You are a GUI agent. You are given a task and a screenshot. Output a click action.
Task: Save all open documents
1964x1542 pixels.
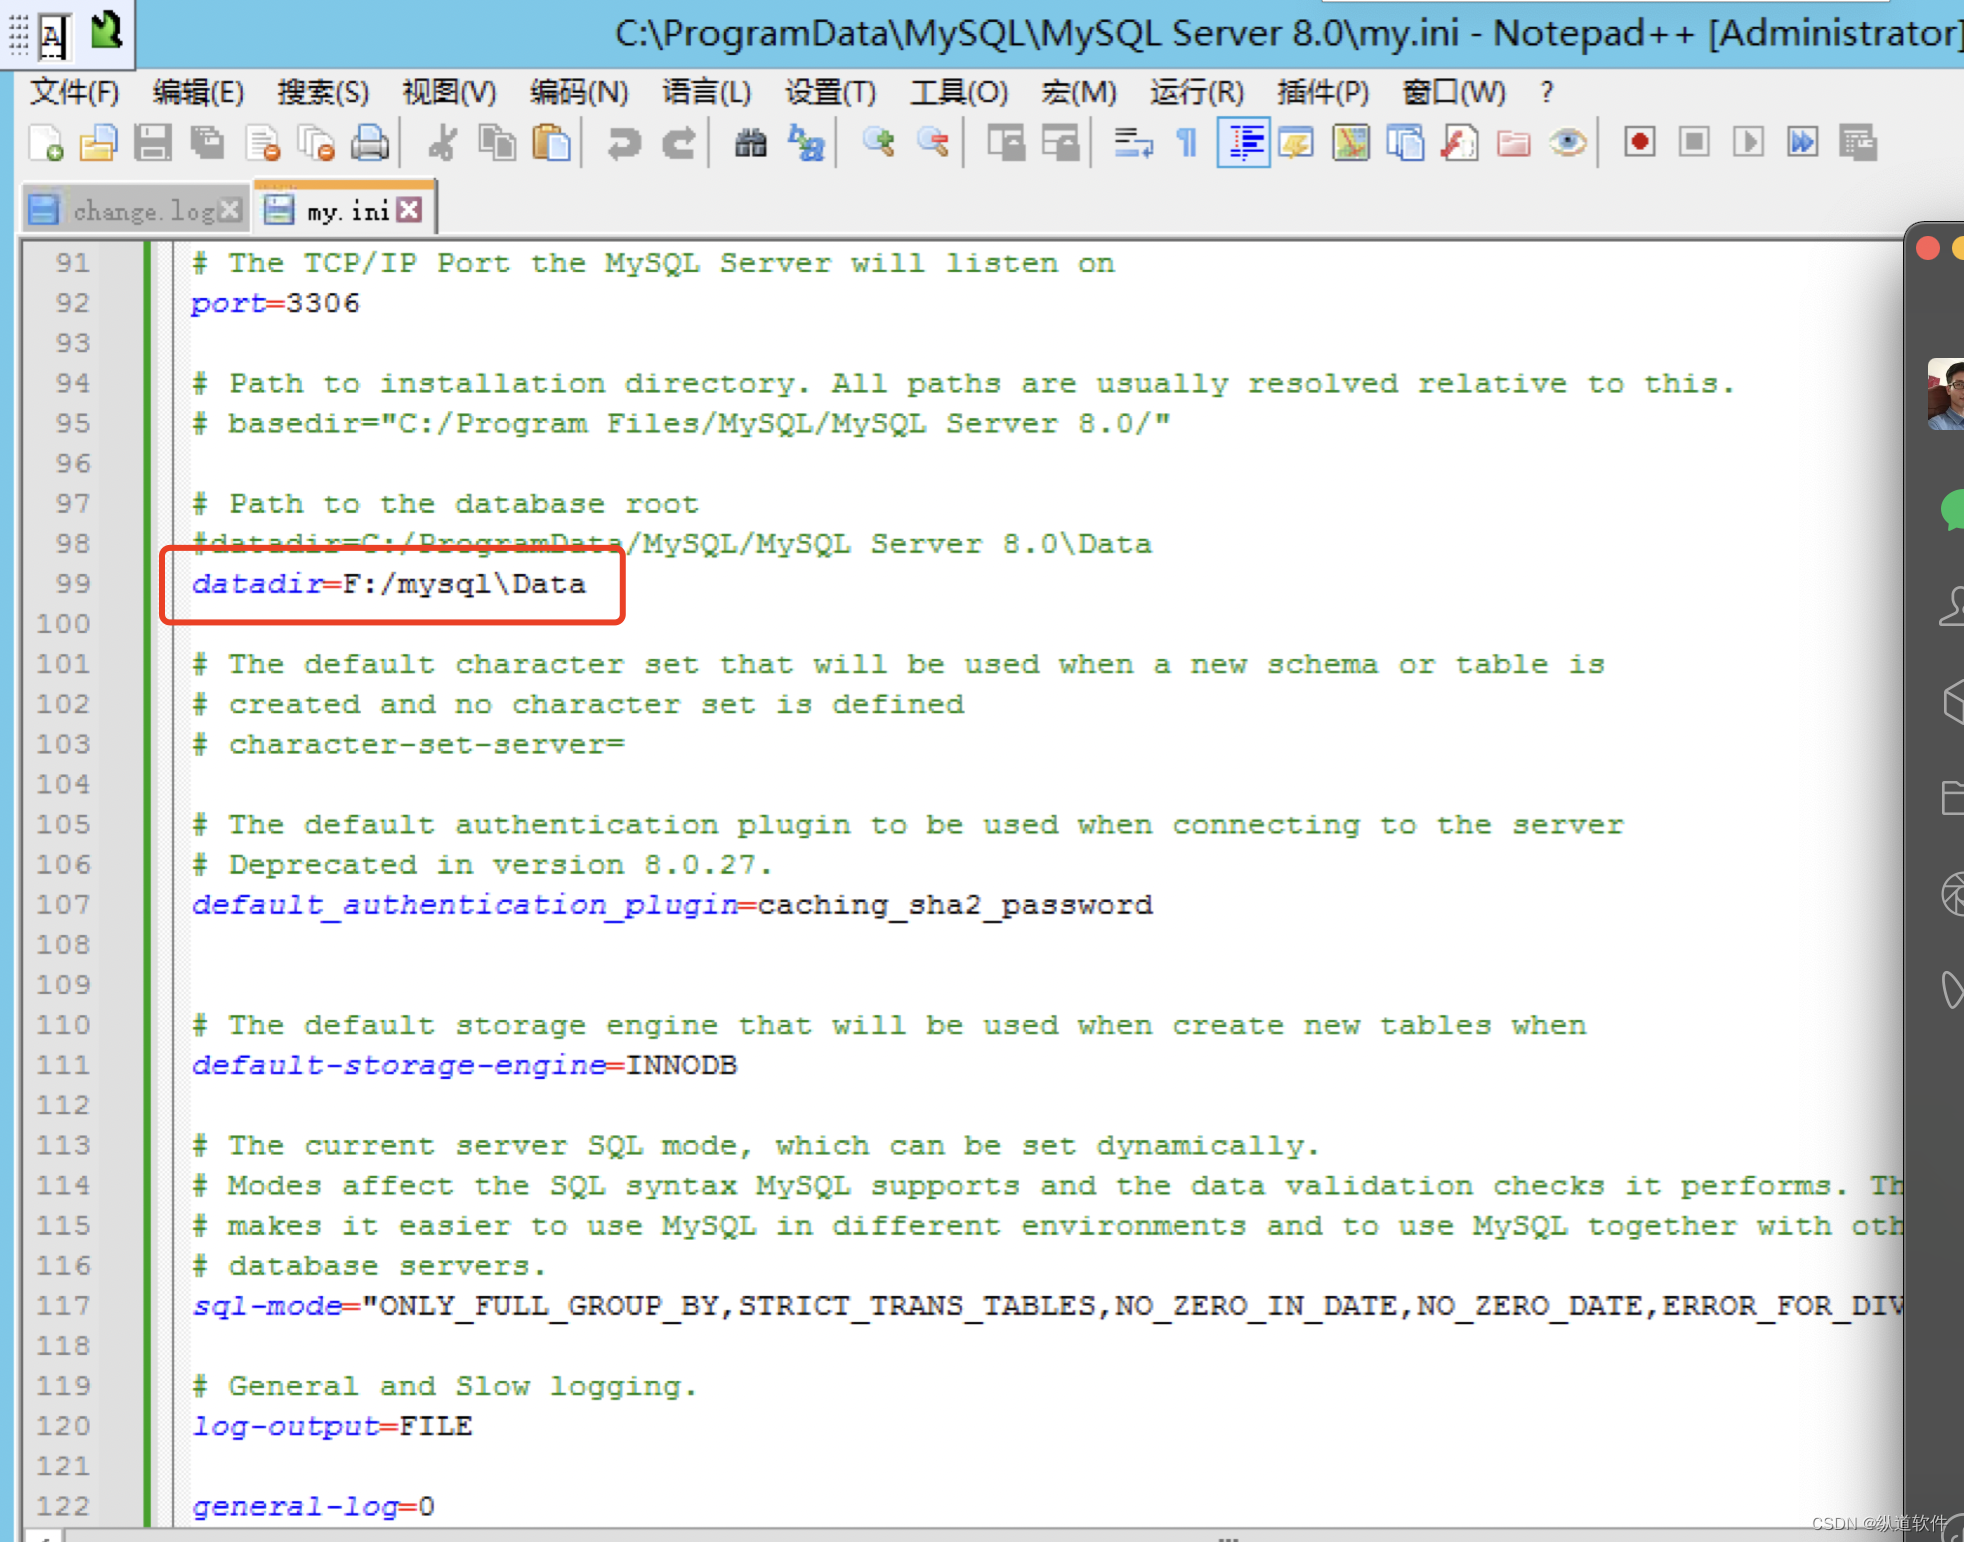coord(207,142)
